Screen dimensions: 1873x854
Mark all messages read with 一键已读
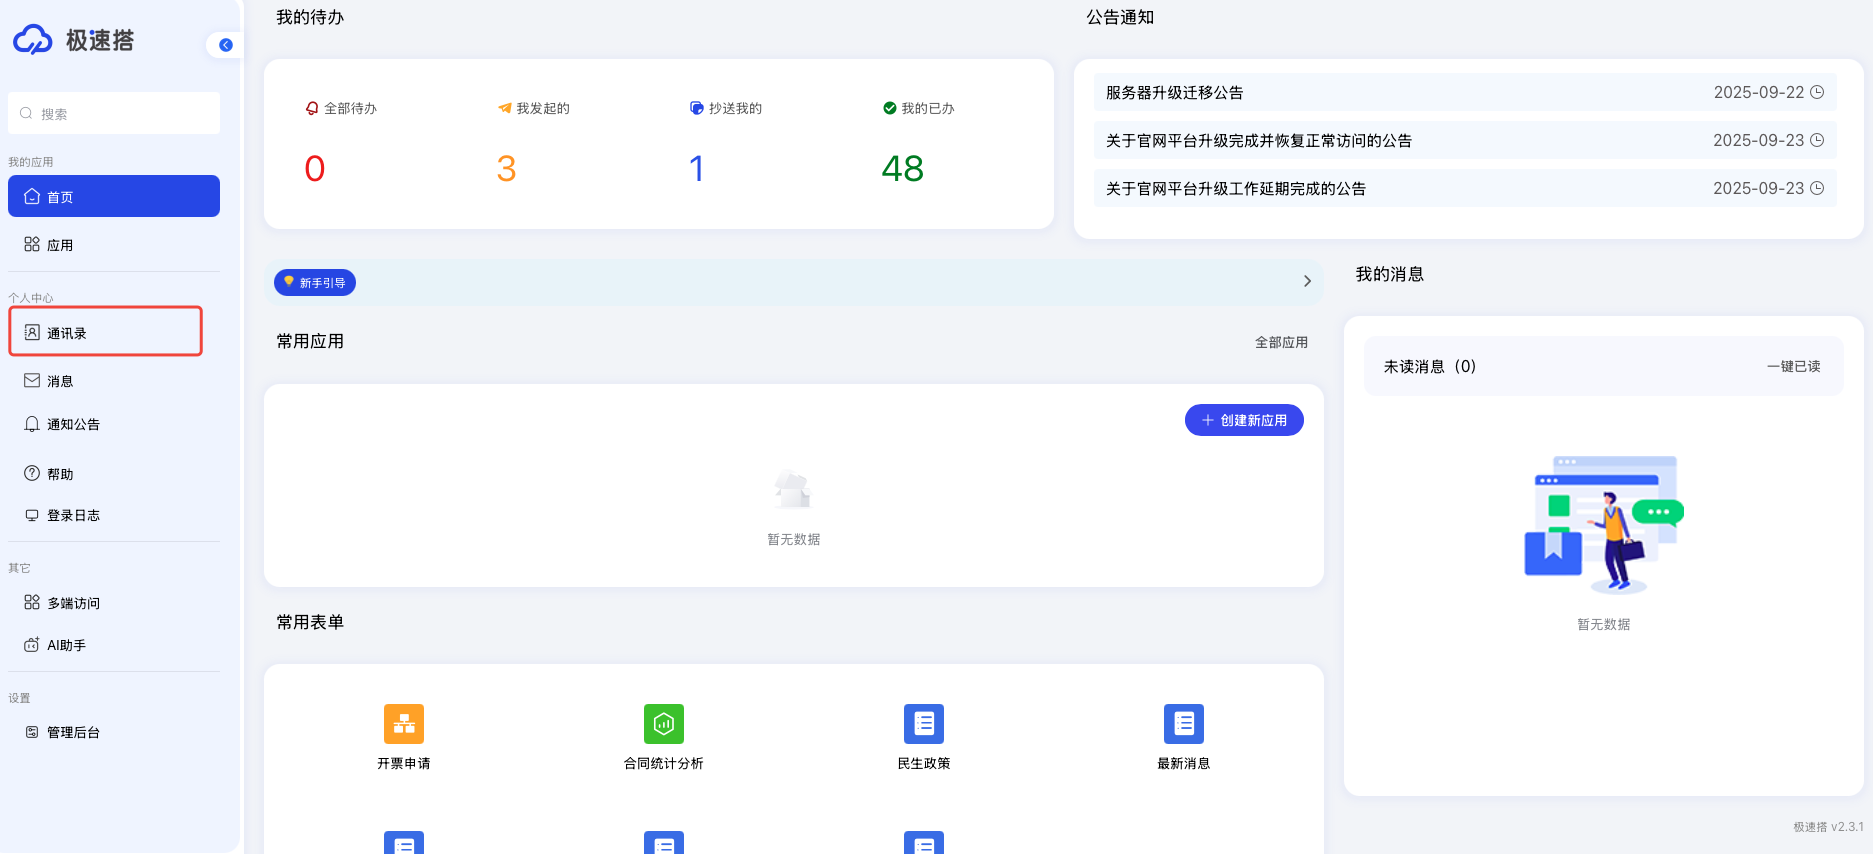tap(1793, 366)
